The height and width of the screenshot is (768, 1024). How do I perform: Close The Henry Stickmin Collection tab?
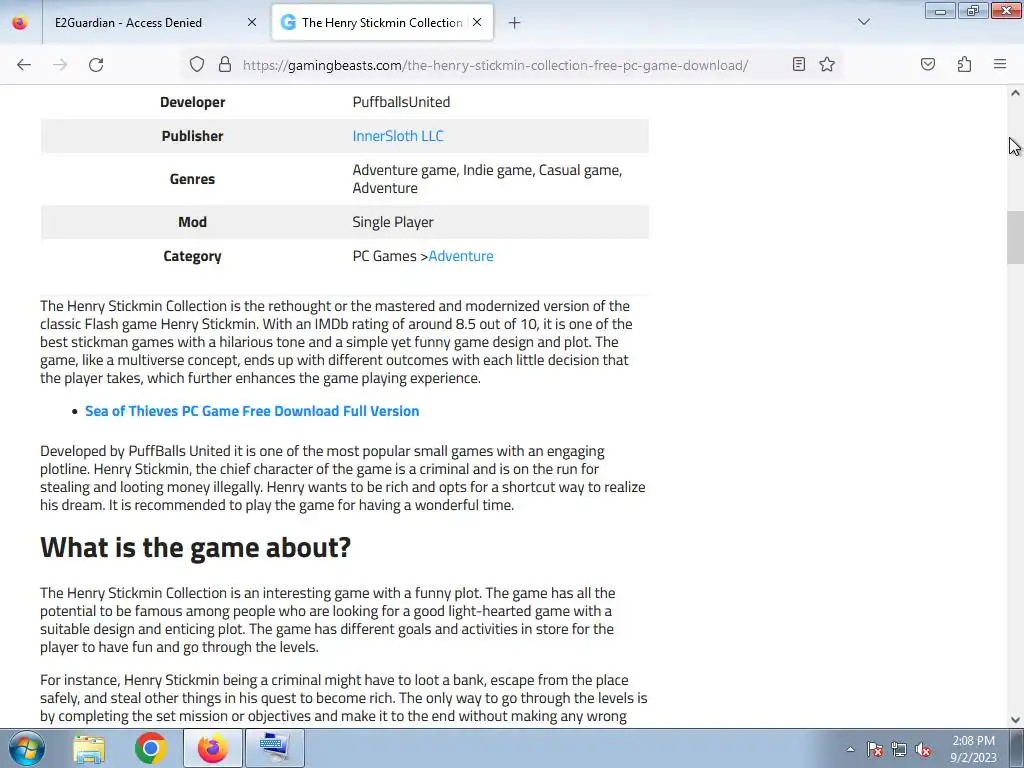click(477, 22)
